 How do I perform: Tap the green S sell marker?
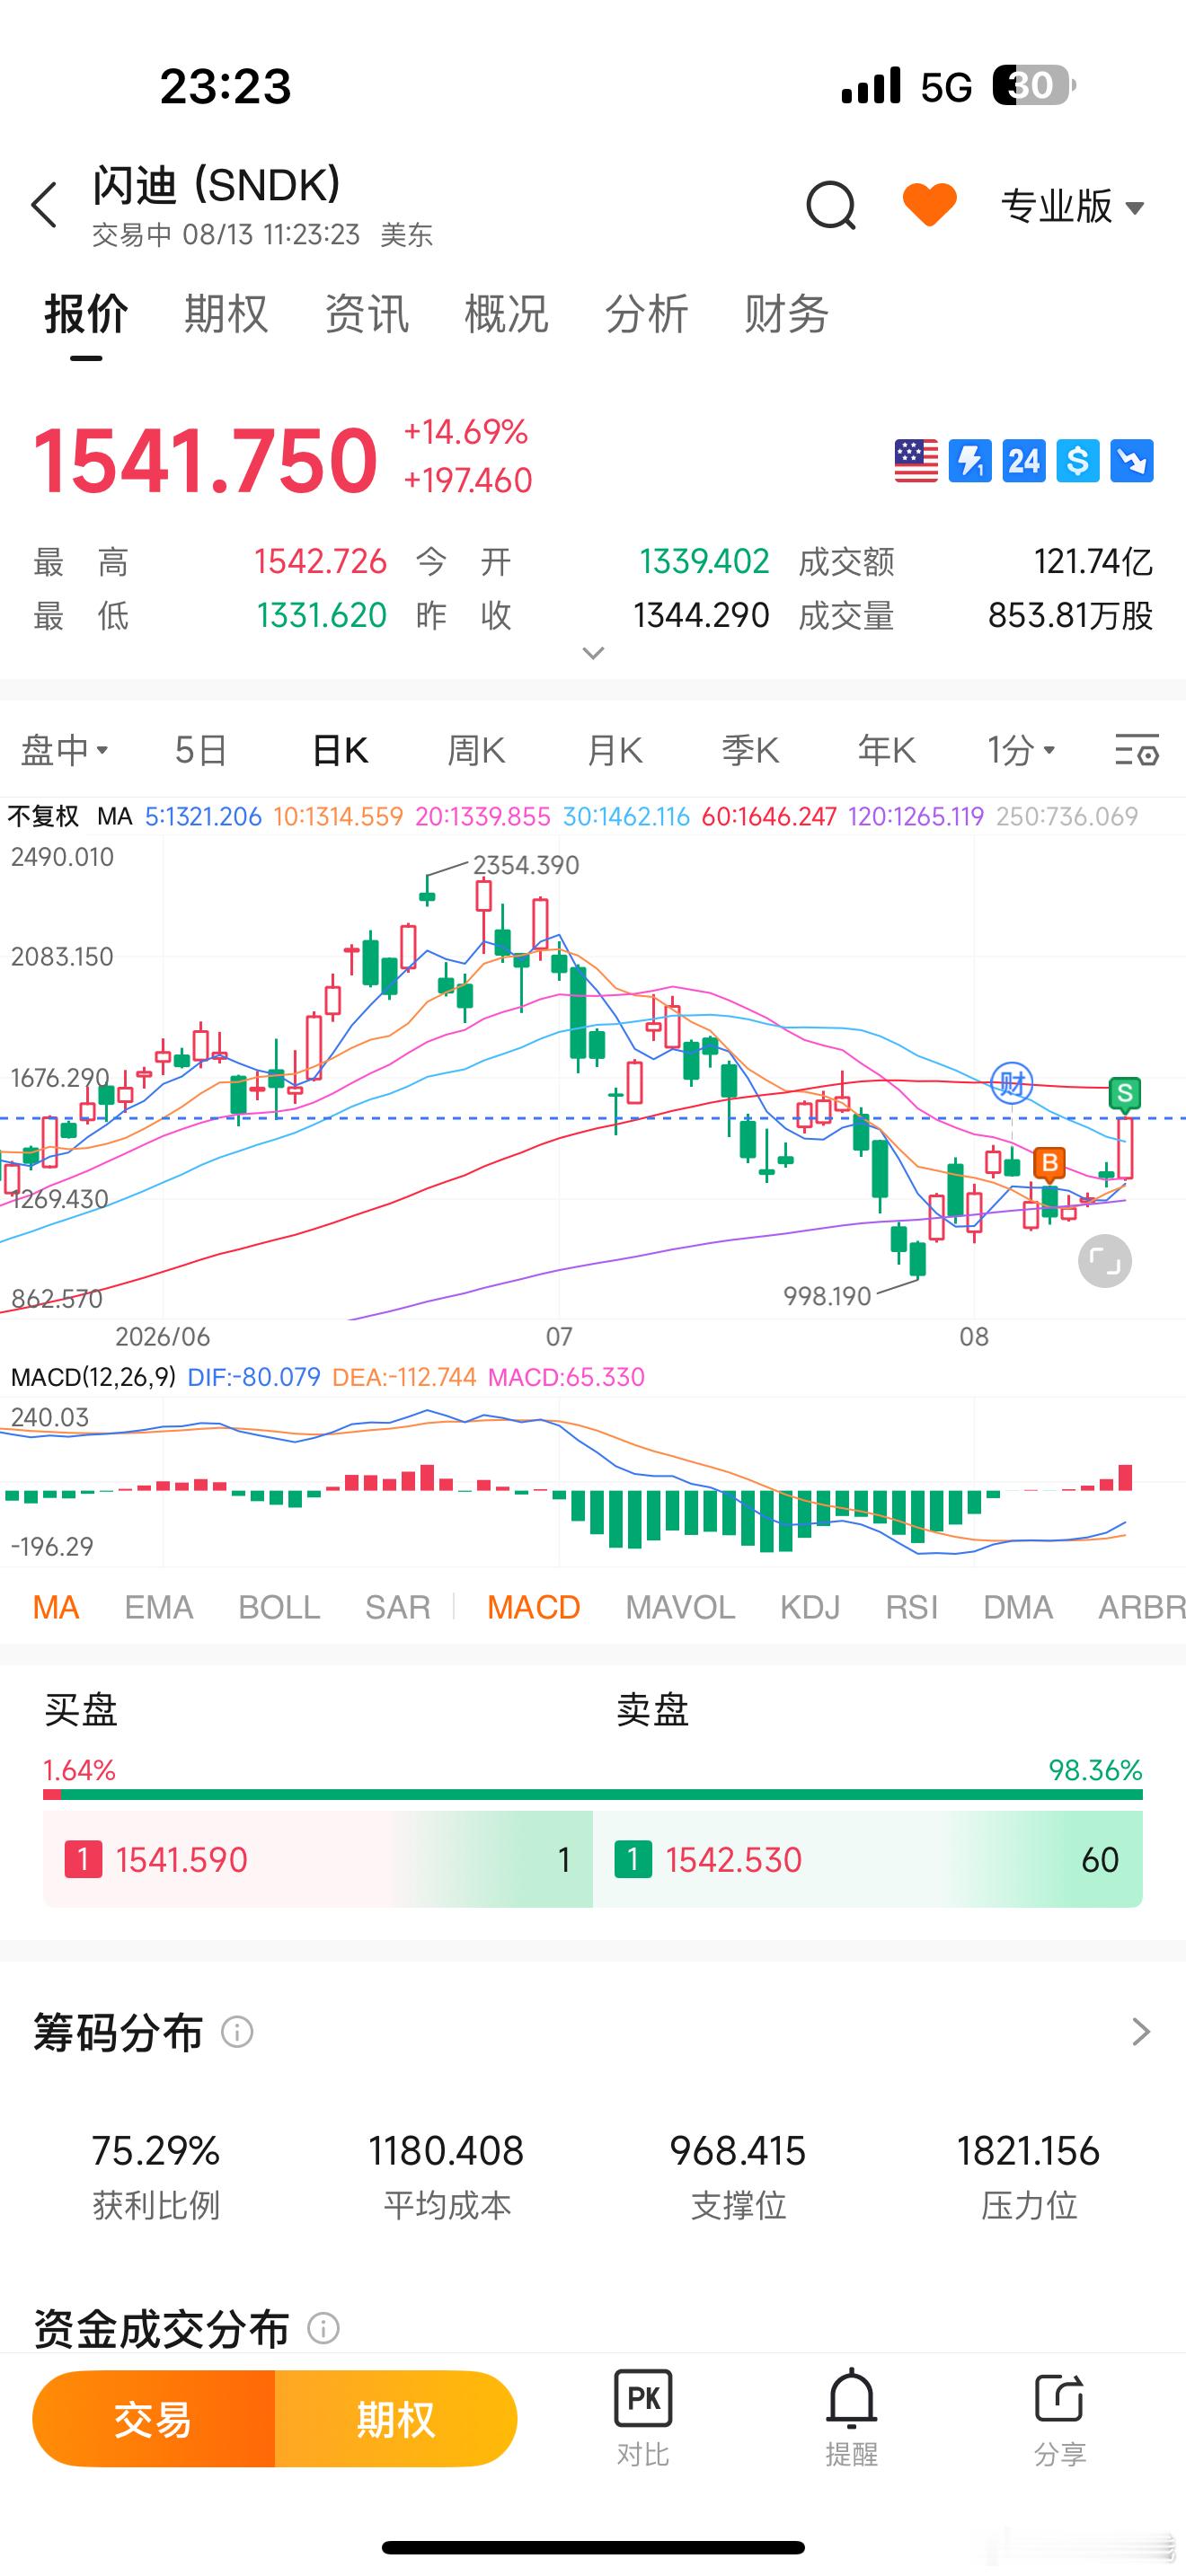click(1125, 1095)
